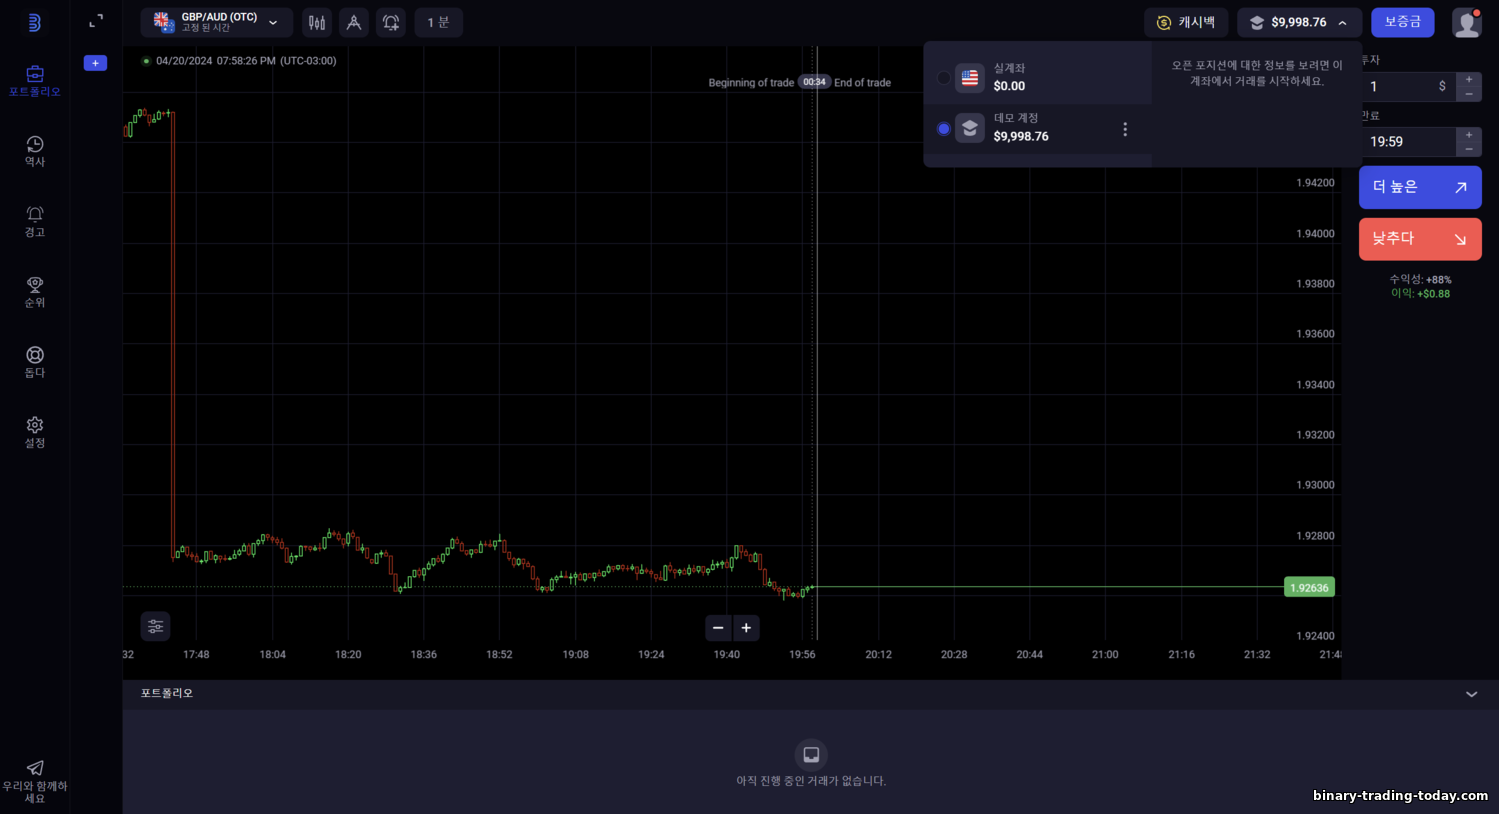Open the price alert bell icon
This screenshot has height=814, width=1499.
tap(391, 22)
